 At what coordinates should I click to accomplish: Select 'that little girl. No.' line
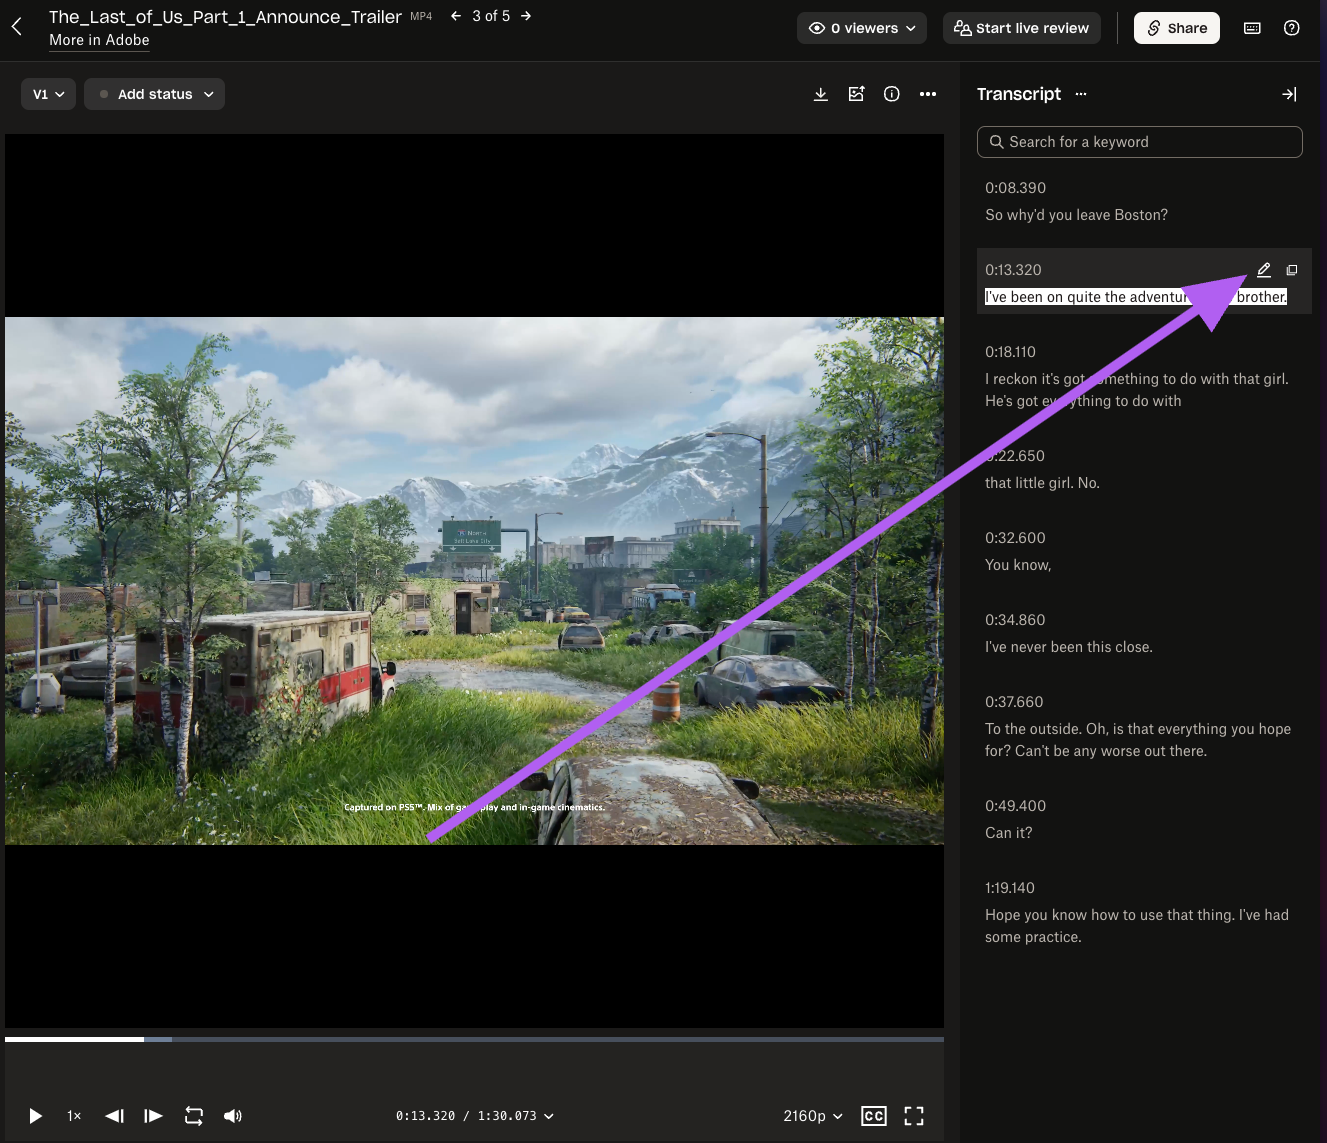[x=1042, y=483]
